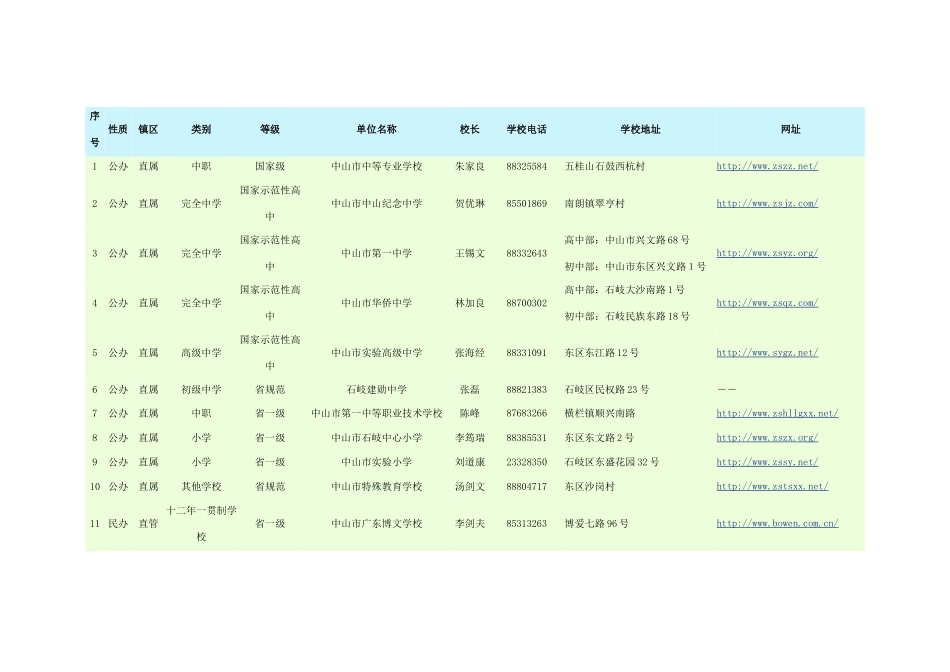Select phone number 88700302
This screenshot has width=950, height=672.
526,303
